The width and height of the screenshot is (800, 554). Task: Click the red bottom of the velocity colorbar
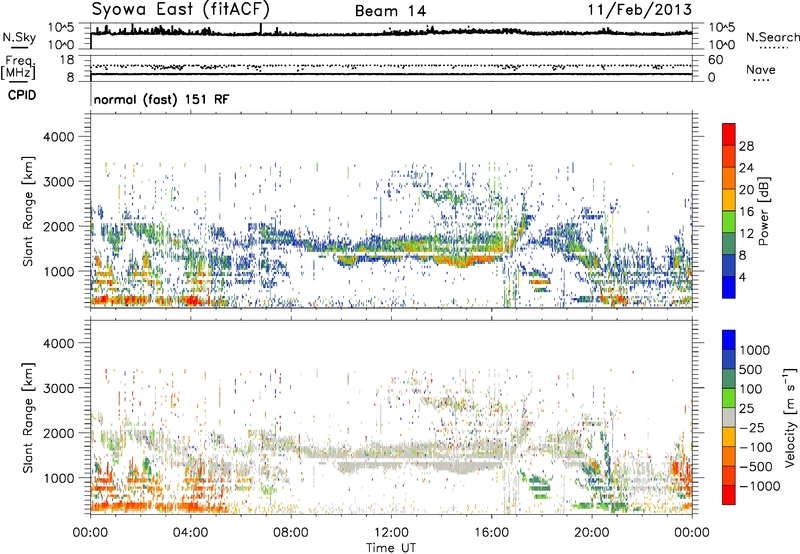point(729,495)
